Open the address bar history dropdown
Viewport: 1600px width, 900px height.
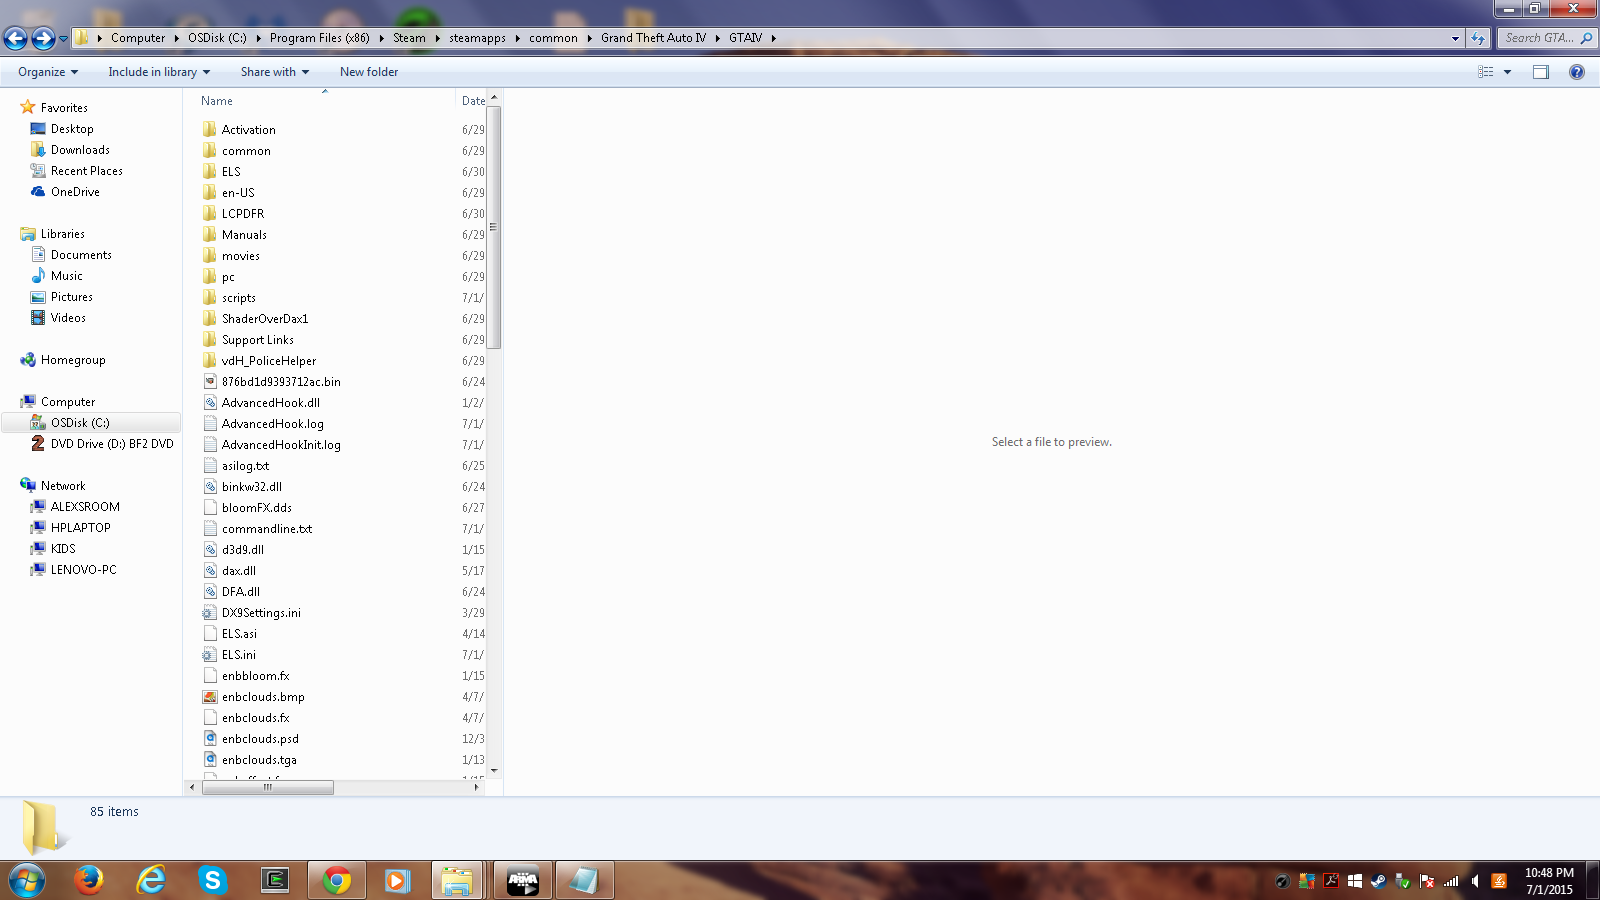coord(1455,38)
